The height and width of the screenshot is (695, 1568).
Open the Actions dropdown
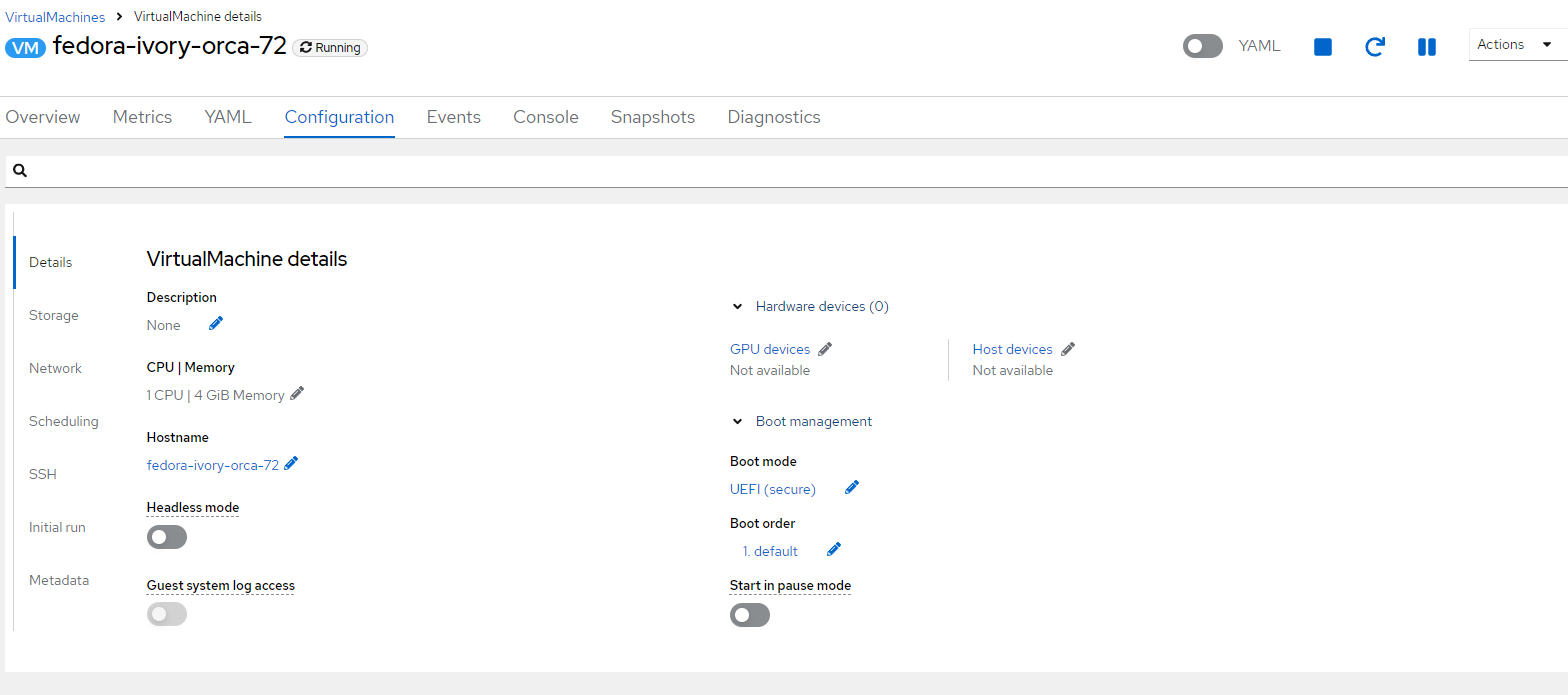(1518, 45)
